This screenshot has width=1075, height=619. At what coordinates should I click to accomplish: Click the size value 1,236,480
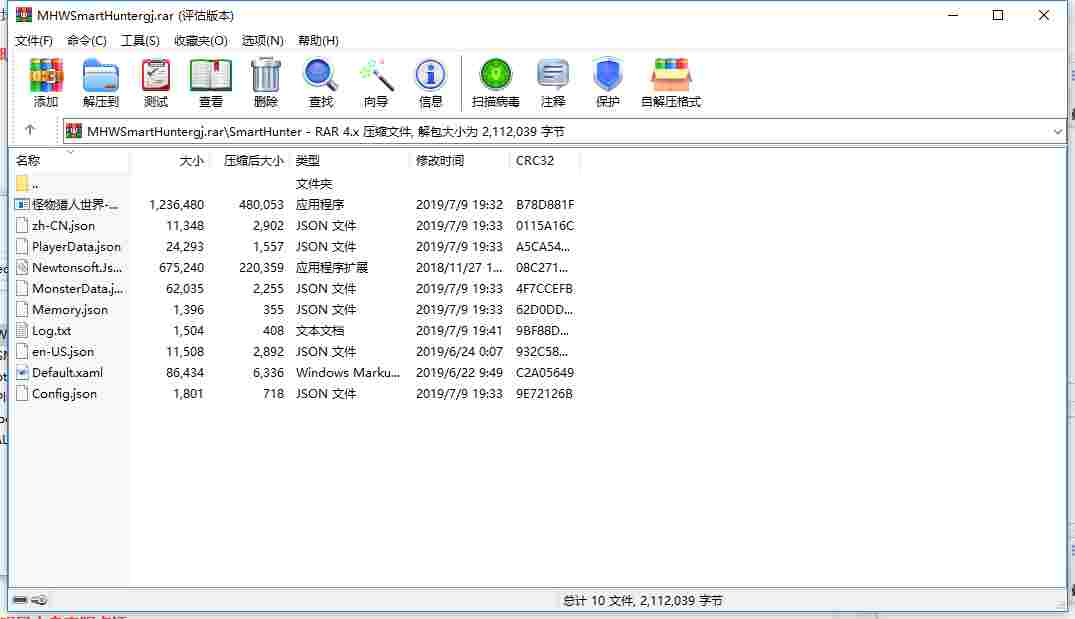coord(176,204)
